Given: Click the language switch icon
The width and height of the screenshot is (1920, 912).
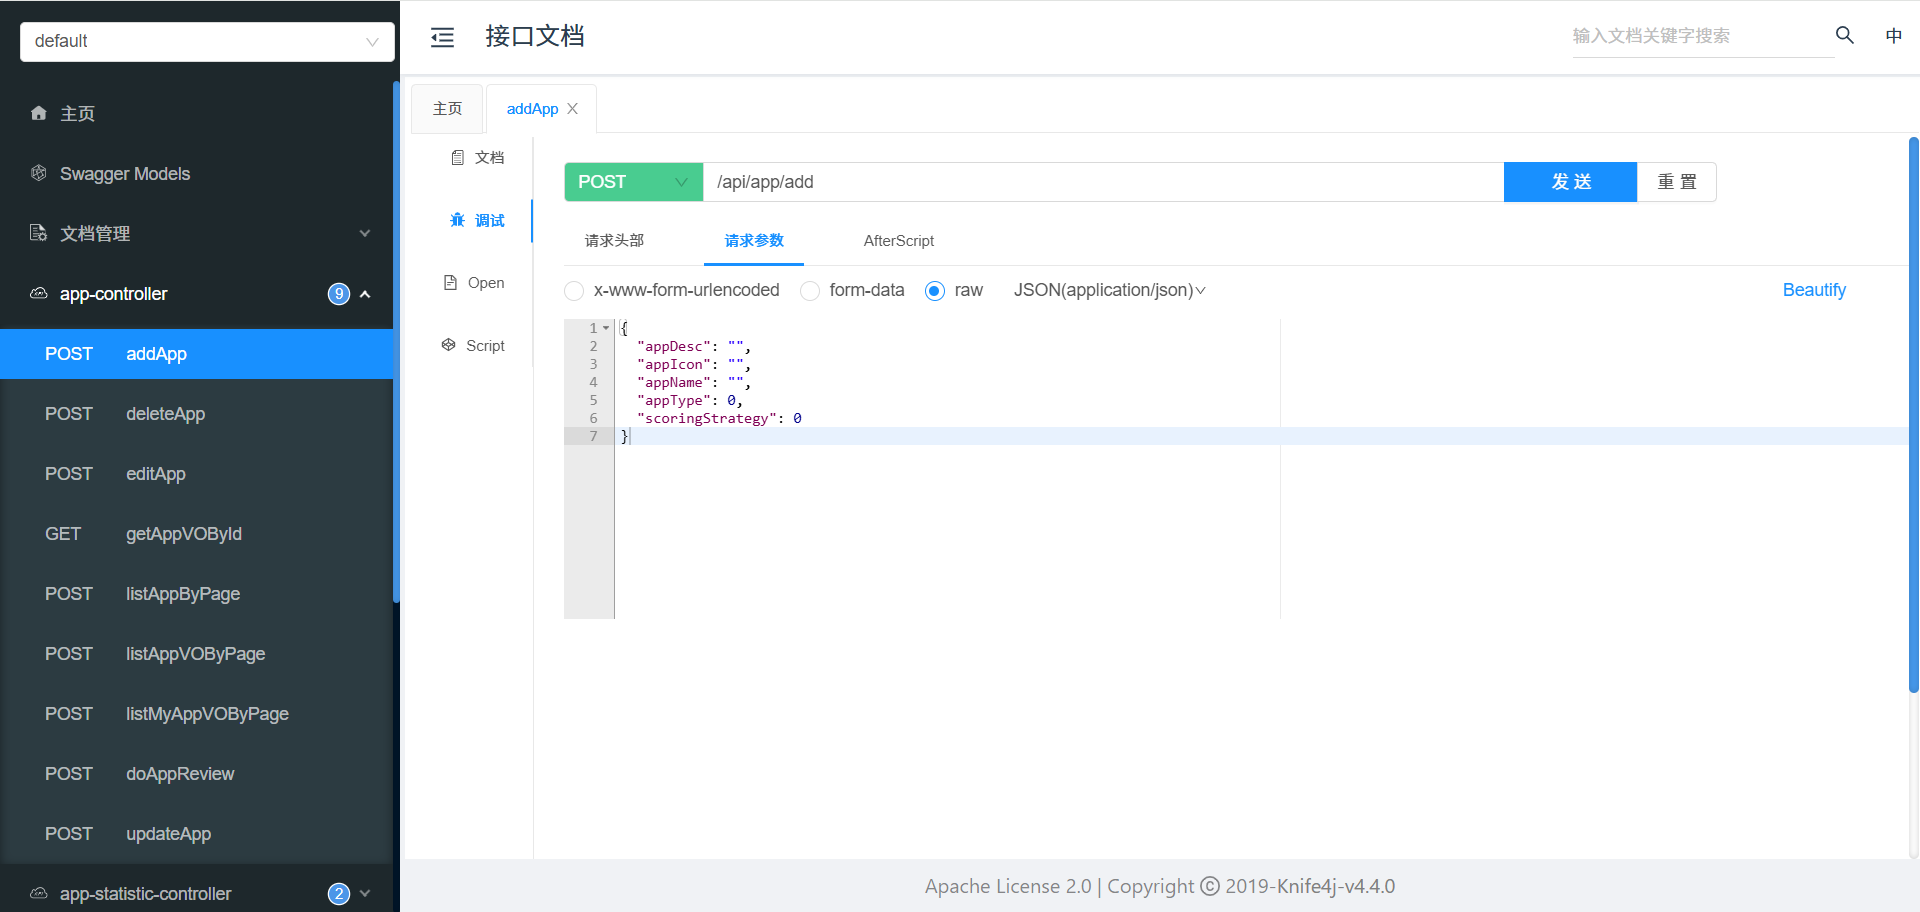Looking at the screenshot, I should [1893, 36].
